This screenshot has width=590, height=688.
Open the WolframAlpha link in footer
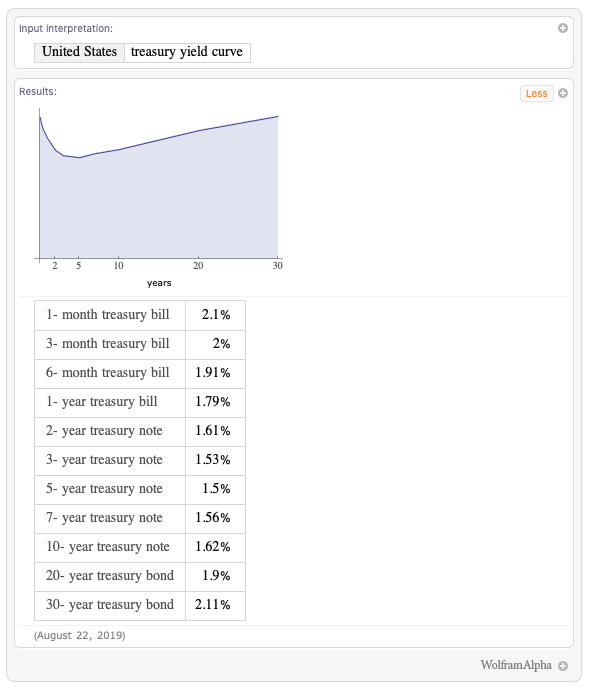[x=516, y=665]
